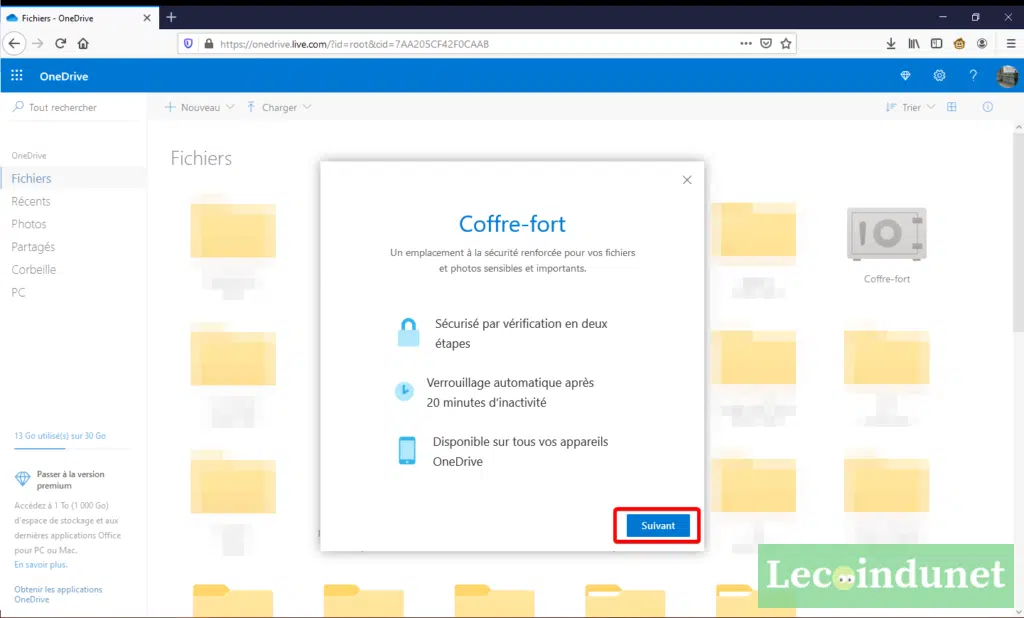Viewport: 1024px width, 618px height.
Task: Switch the view layout with the grid icon
Action: [x=952, y=107]
